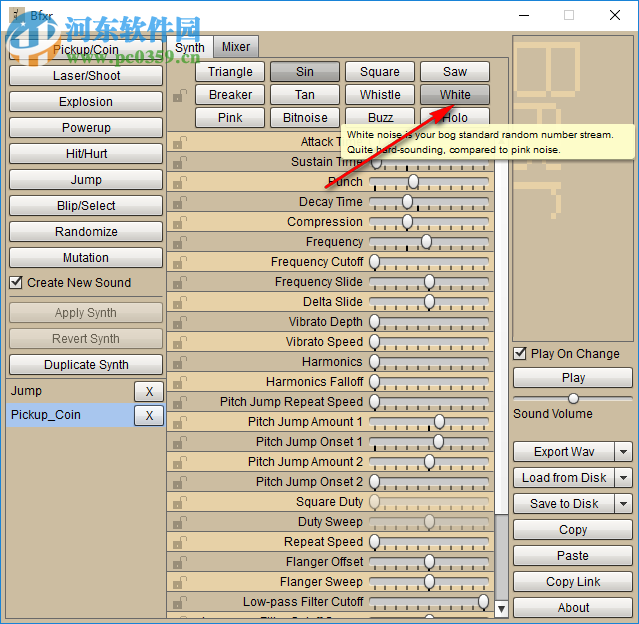The height and width of the screenshot is (624, 639).
Task: Select the Bitnoise waveform
Action: pyautogui.click(x=305, y=117)
